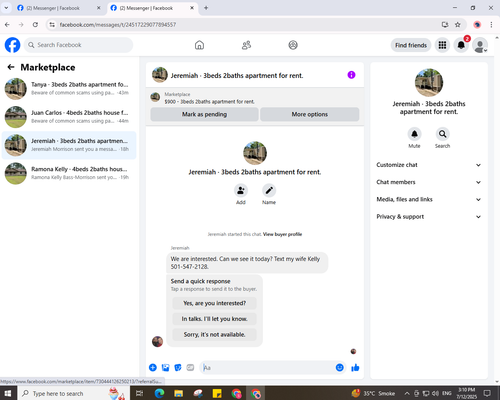The height and width of the screenshot is (400, 500).
Task: Open Tanya apartment conversation
Action: point(69,89)
